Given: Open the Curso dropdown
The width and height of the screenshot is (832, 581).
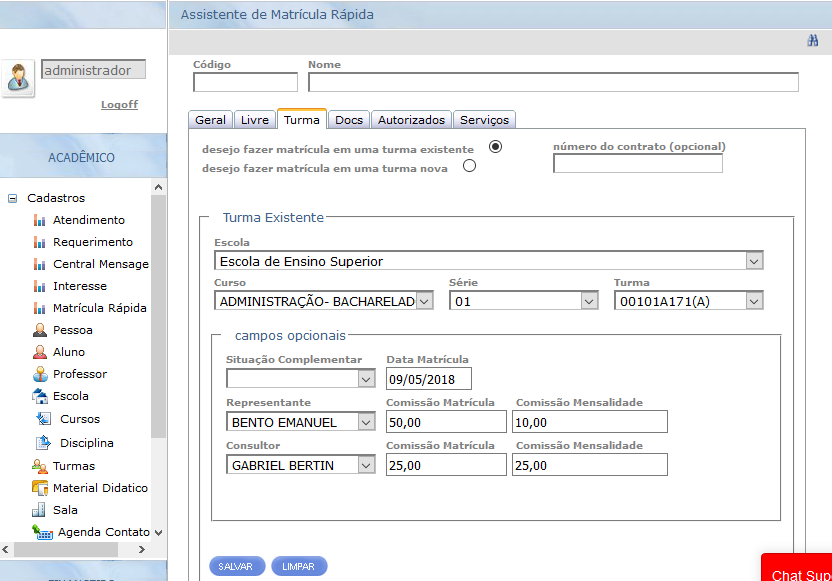Looking at the screenshot, I should click(x=424, y=301).
